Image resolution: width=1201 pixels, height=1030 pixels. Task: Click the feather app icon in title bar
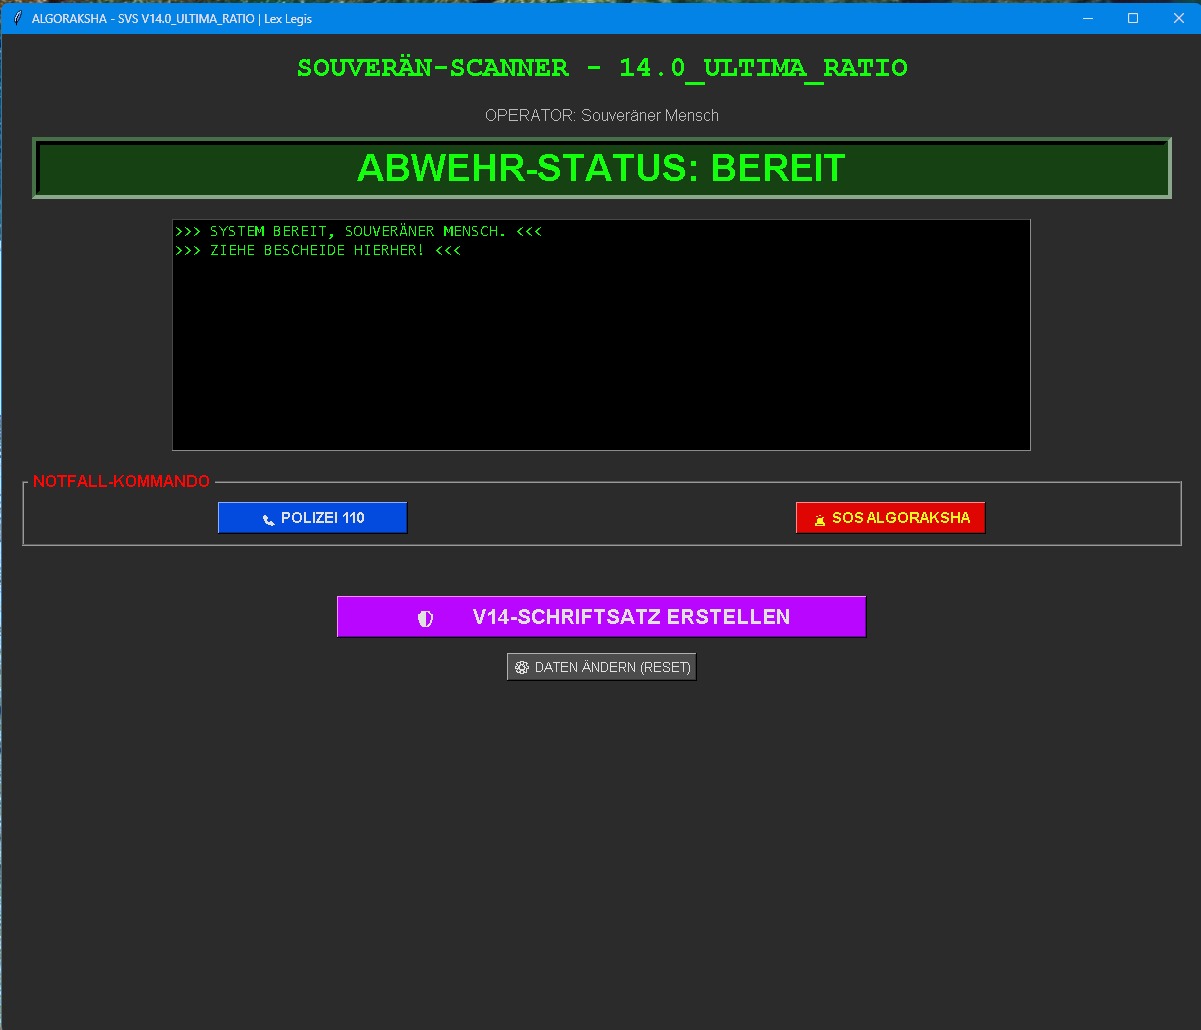[17, 18]
